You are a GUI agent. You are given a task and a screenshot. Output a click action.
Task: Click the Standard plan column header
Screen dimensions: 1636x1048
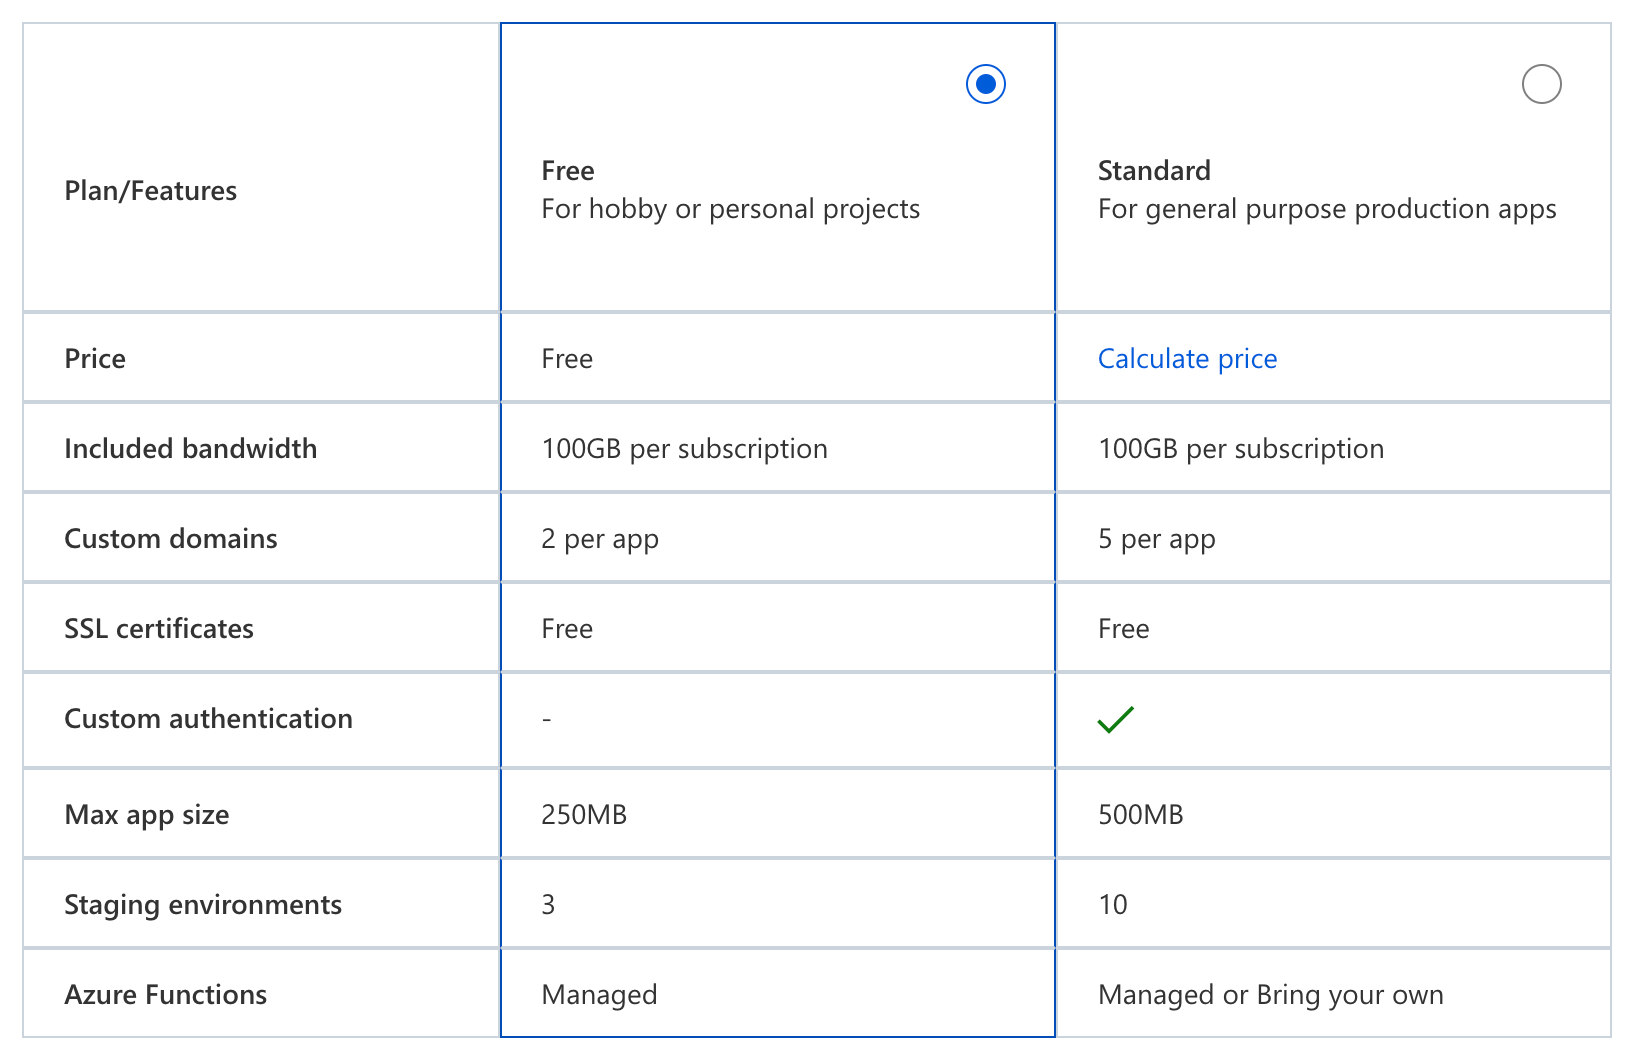point(1154,170)
